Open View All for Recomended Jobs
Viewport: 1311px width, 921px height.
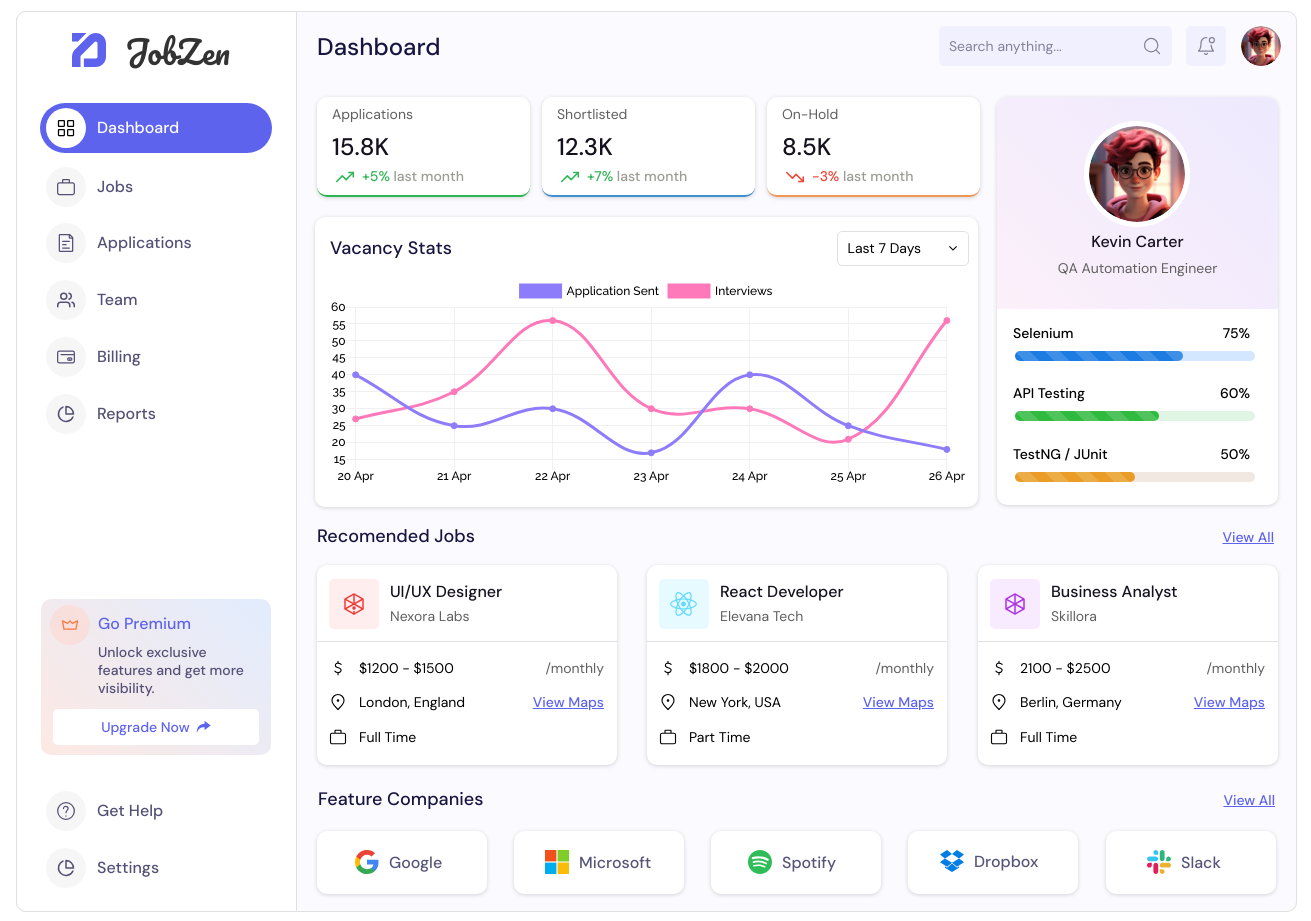[1248, 537]
